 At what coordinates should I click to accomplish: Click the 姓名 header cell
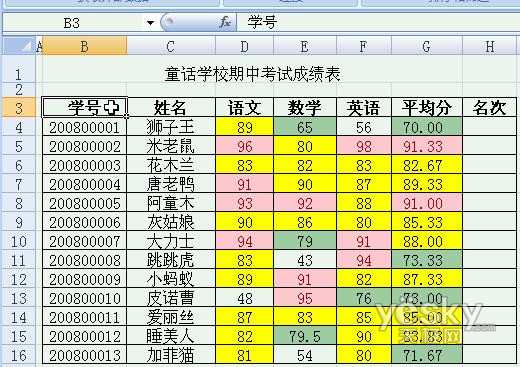click(171, 108)
